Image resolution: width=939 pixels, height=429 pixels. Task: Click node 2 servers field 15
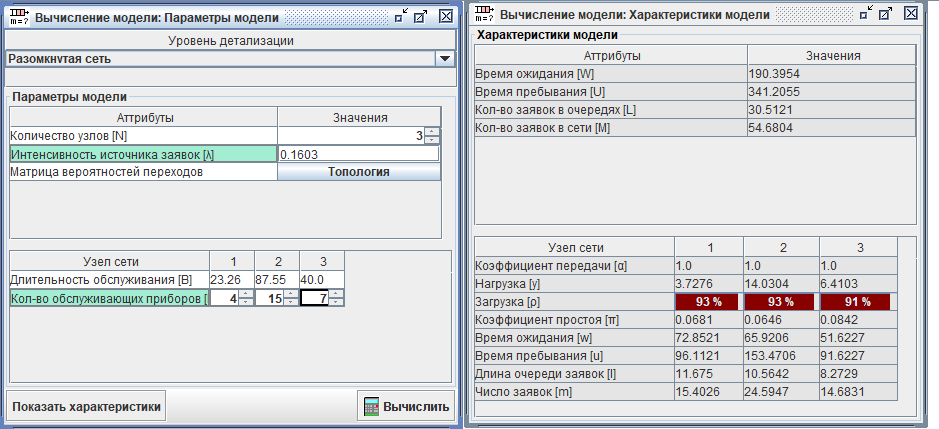point(269,298)
